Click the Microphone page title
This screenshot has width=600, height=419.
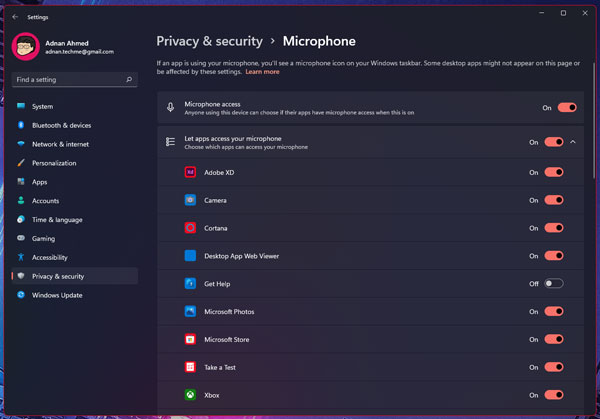(319, 41)
